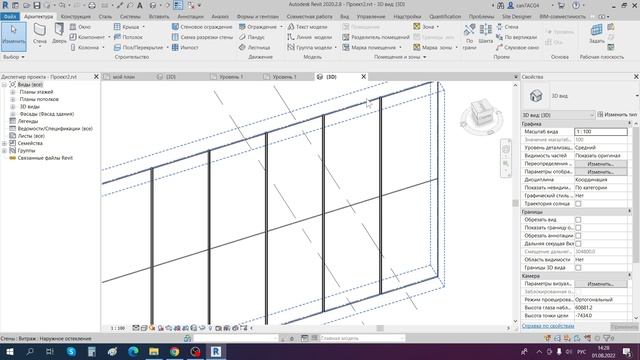This screenshot has width=640, height=360.
Task: Toggle Far Clip (Дальняя секущая) checkbox
Action: (578, 244)
